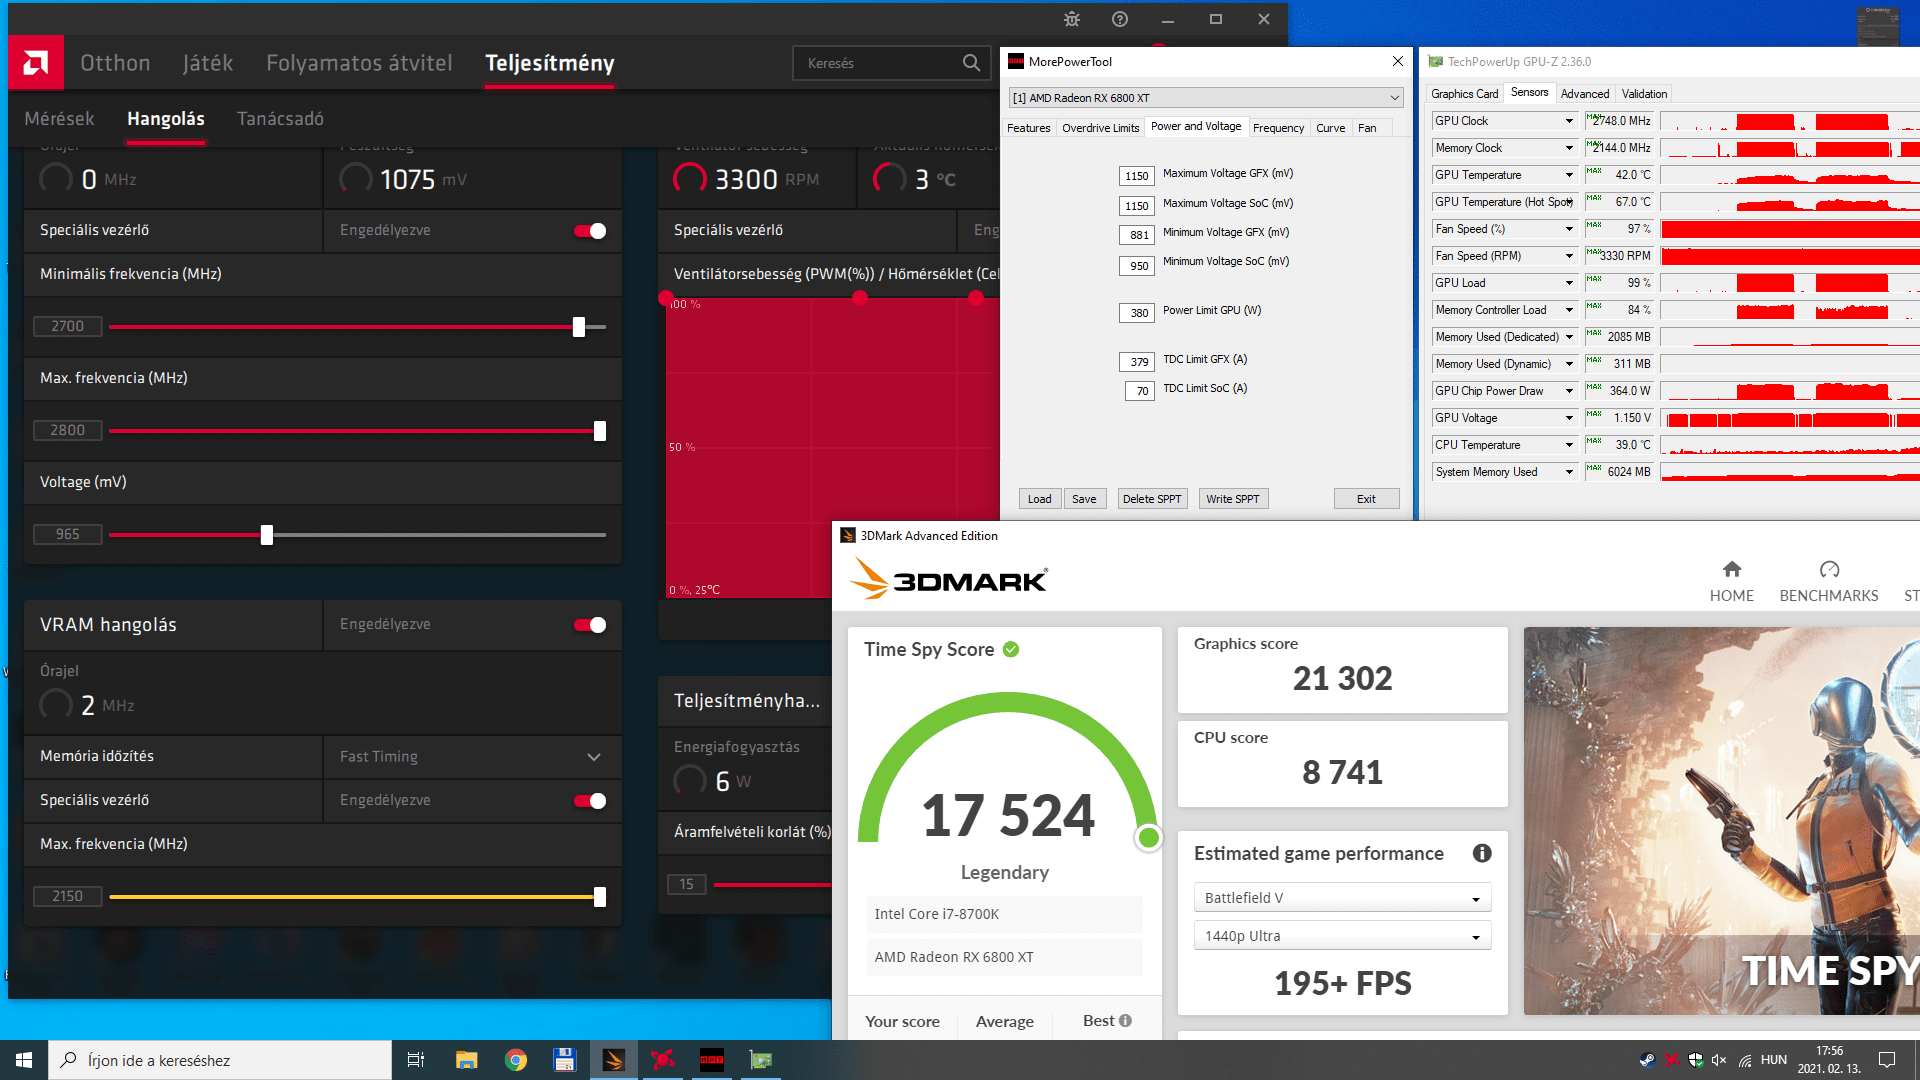Open the BENCHMARKS gauge icon
Image resolution: width=1920 pixels, height=1080 pixels.
[1829, 570]
